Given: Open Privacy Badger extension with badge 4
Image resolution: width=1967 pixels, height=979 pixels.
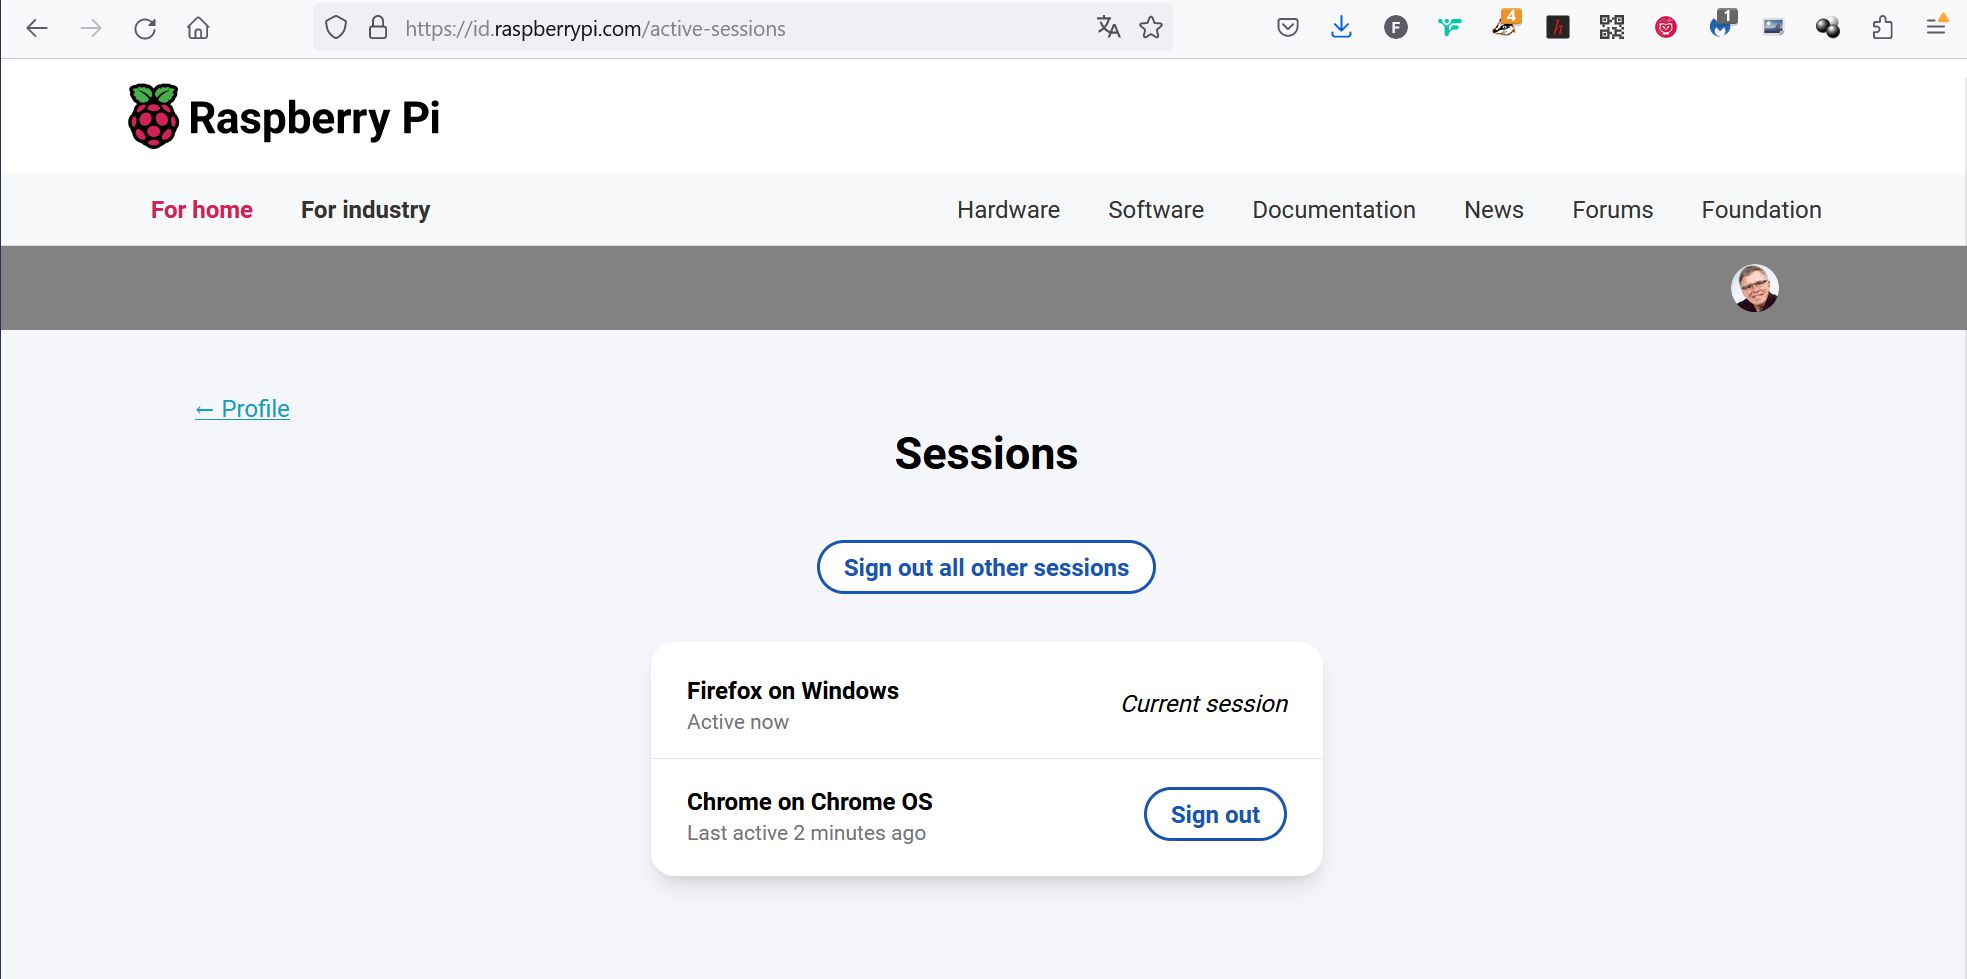Looking at the screenshot, I should 1505,26.
